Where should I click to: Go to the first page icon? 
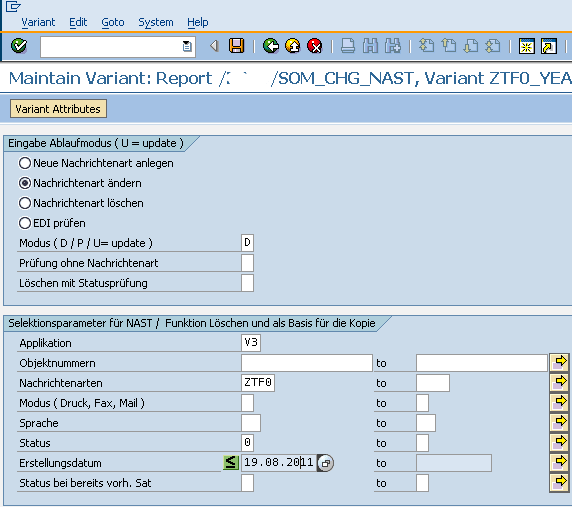(x=426, y=46)
